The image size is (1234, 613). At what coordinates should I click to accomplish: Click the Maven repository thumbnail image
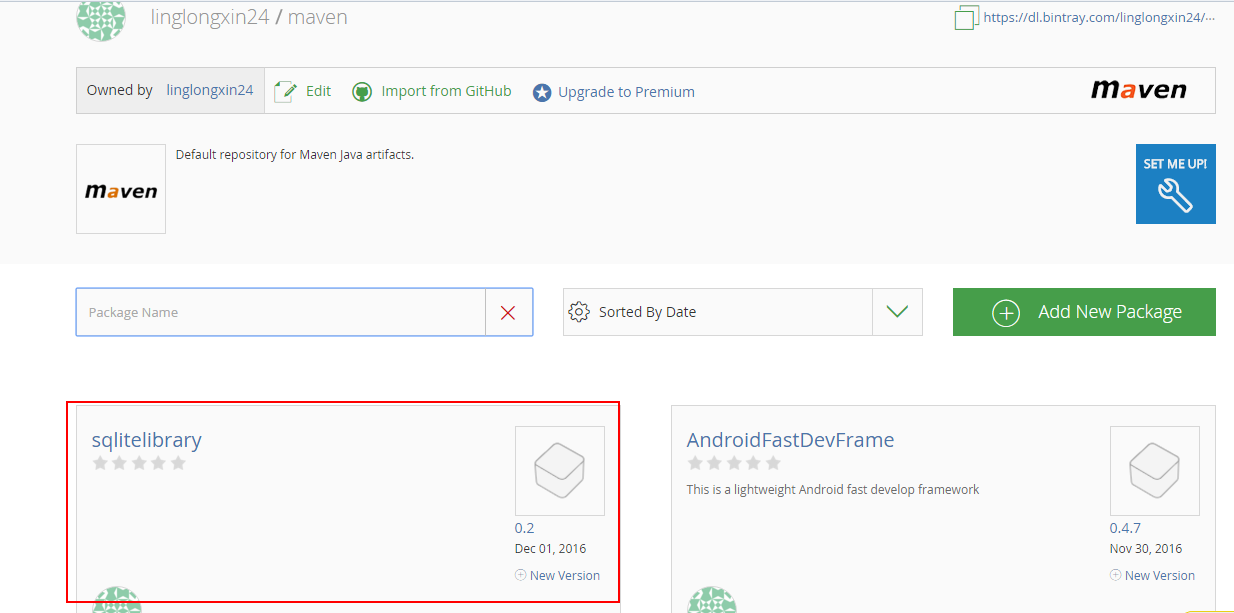coord(121,189)
